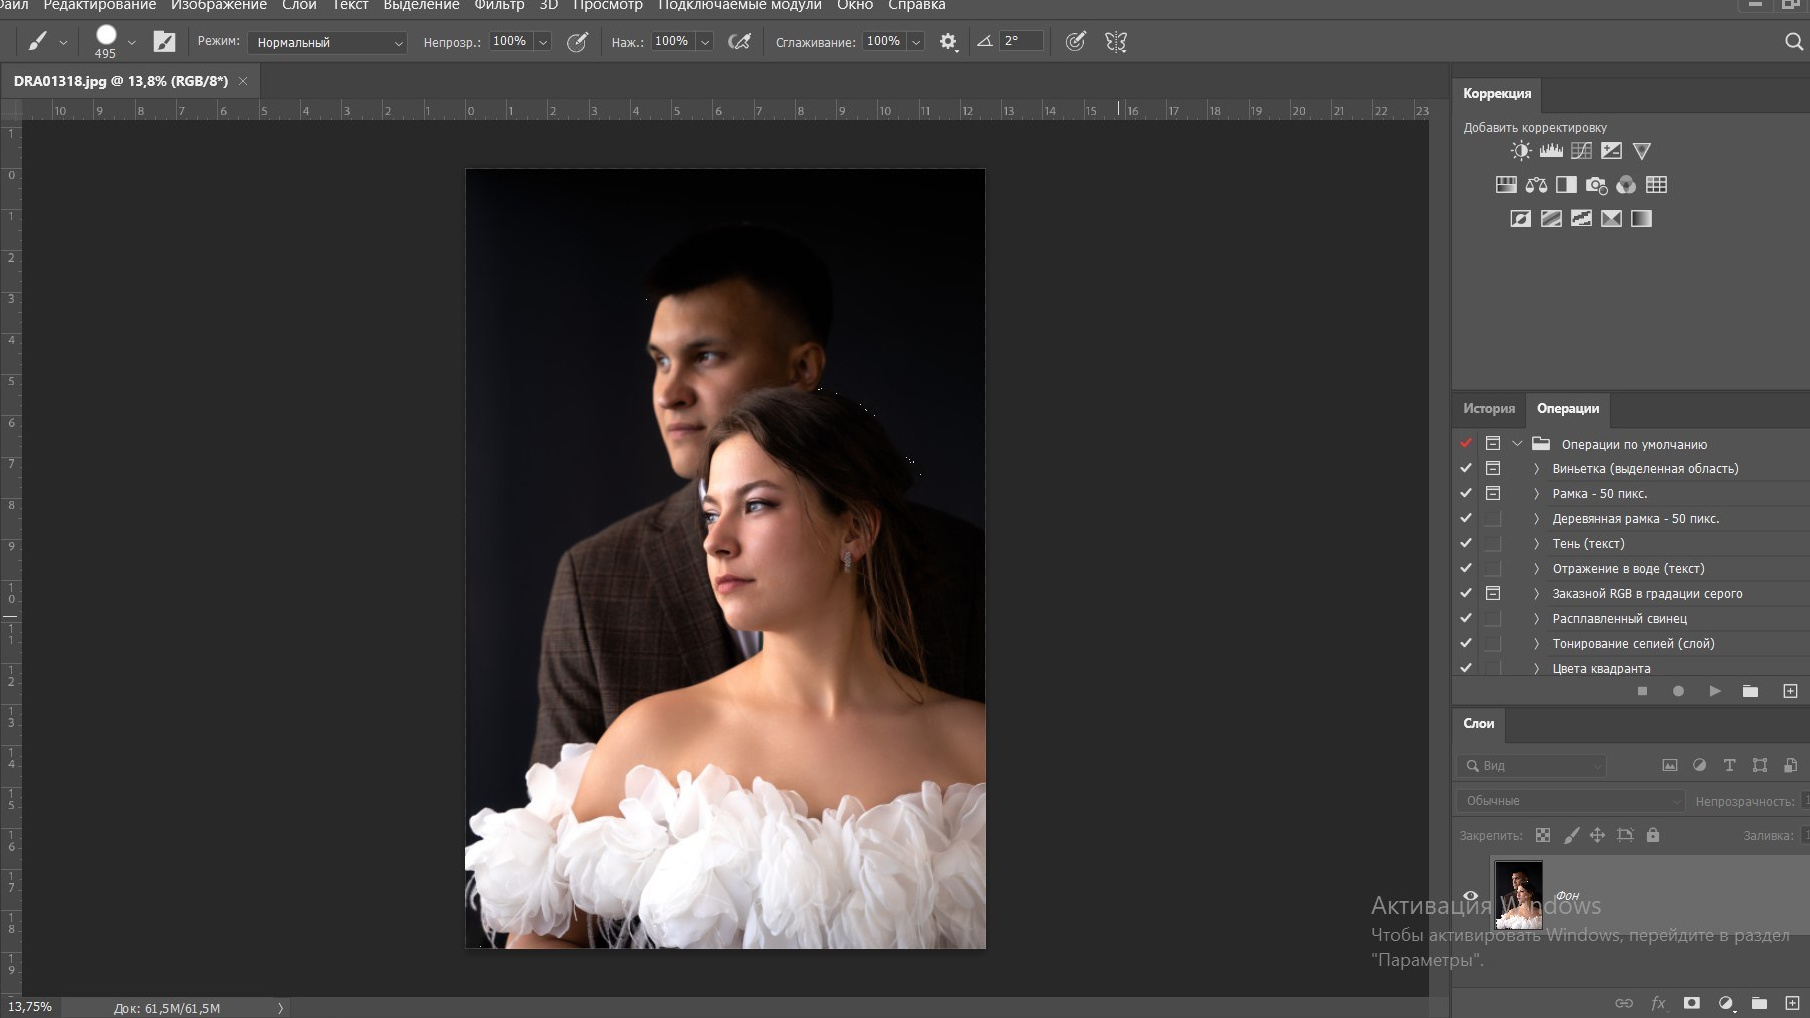Toggle lock all padlock
The height and width of the screenshot is (1018, 1810).
coord(1653,835)
